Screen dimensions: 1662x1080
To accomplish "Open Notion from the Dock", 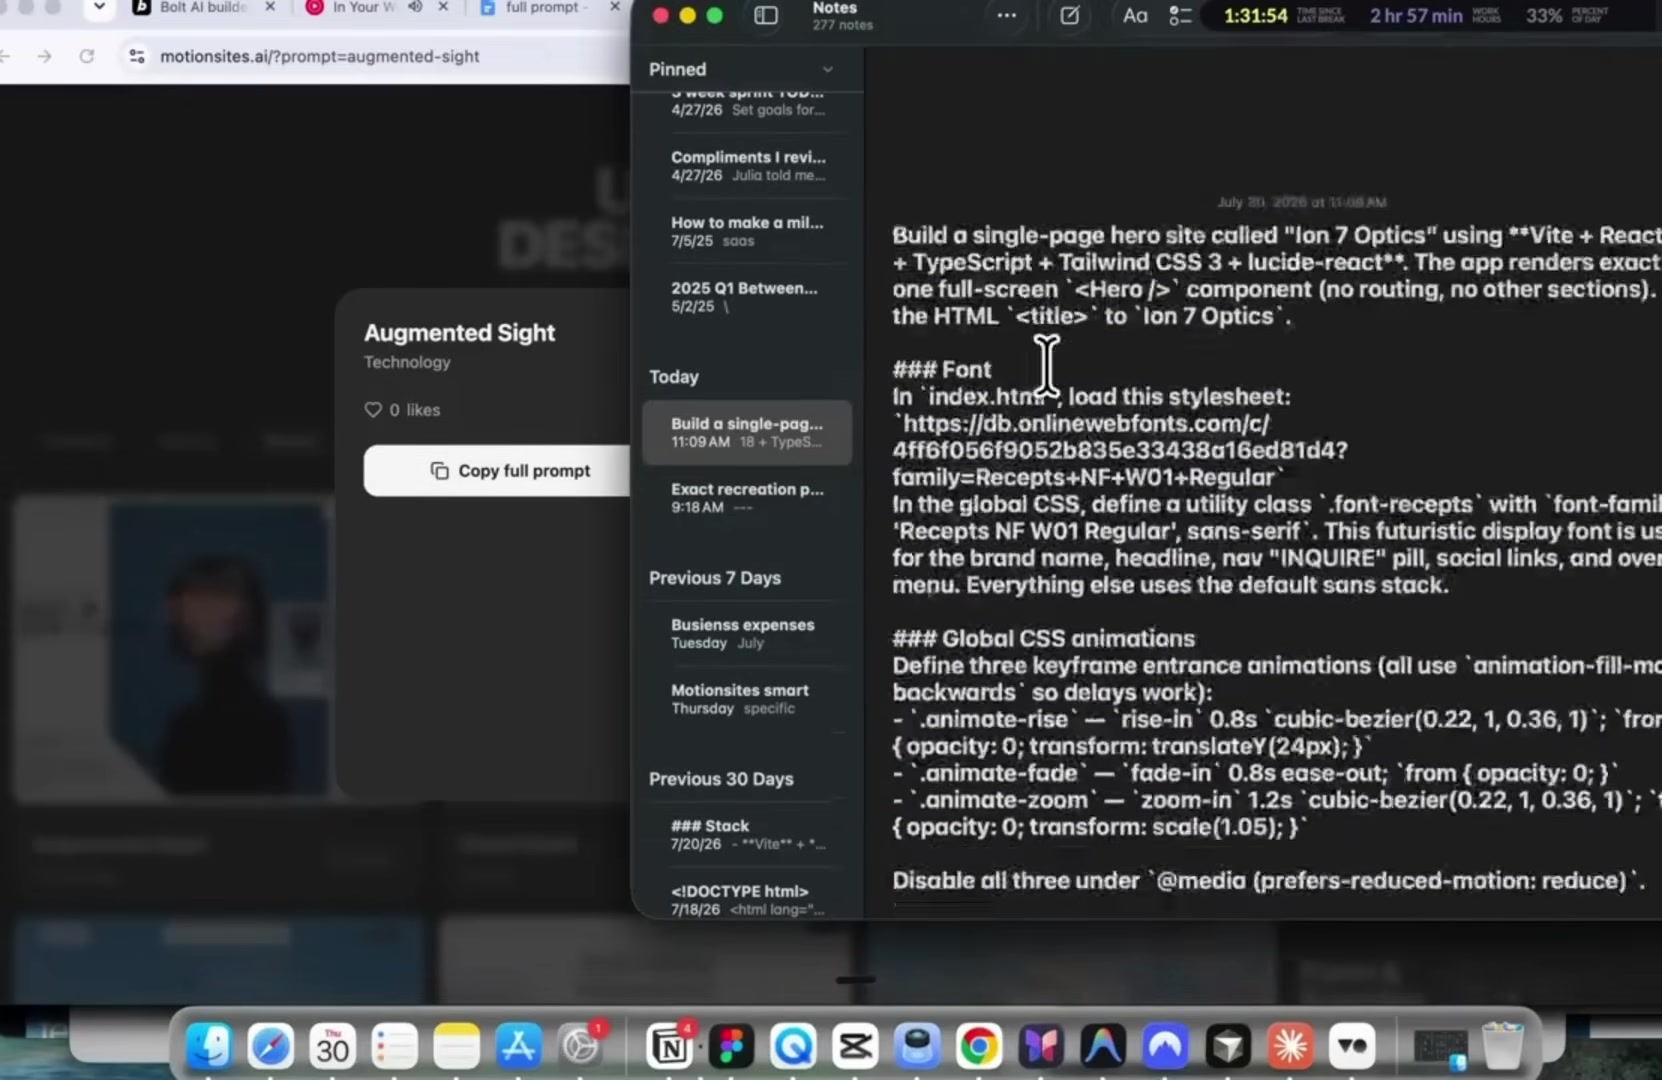I will [669, 1046].
